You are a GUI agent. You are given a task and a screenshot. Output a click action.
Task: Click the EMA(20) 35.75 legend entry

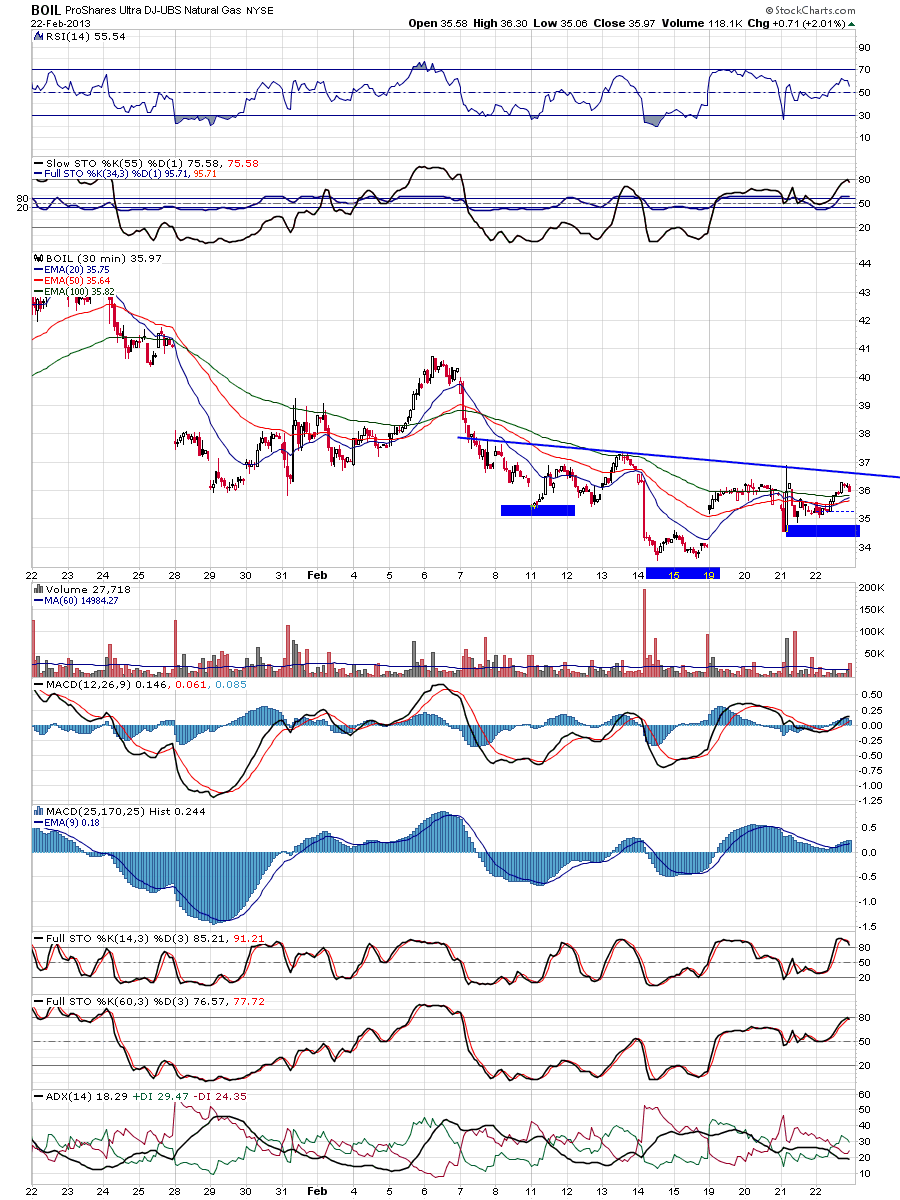pos(78,271)
